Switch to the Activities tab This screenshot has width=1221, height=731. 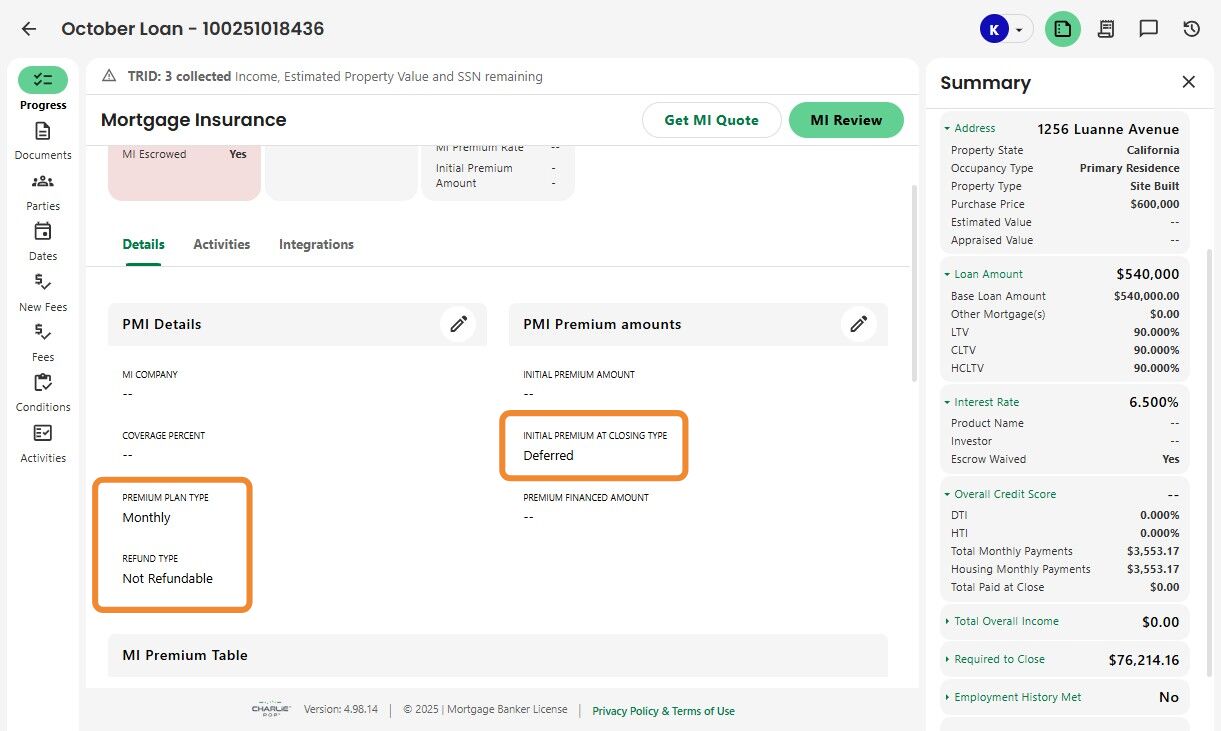[x=222, y=244]
